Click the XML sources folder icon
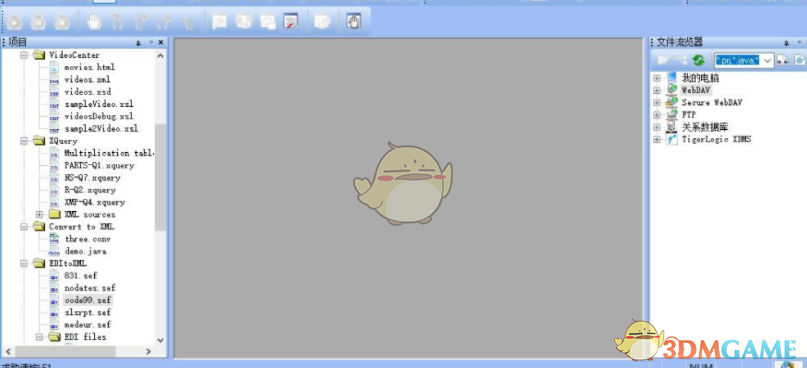This screenshot has height=368, width=807. [55, 214]
